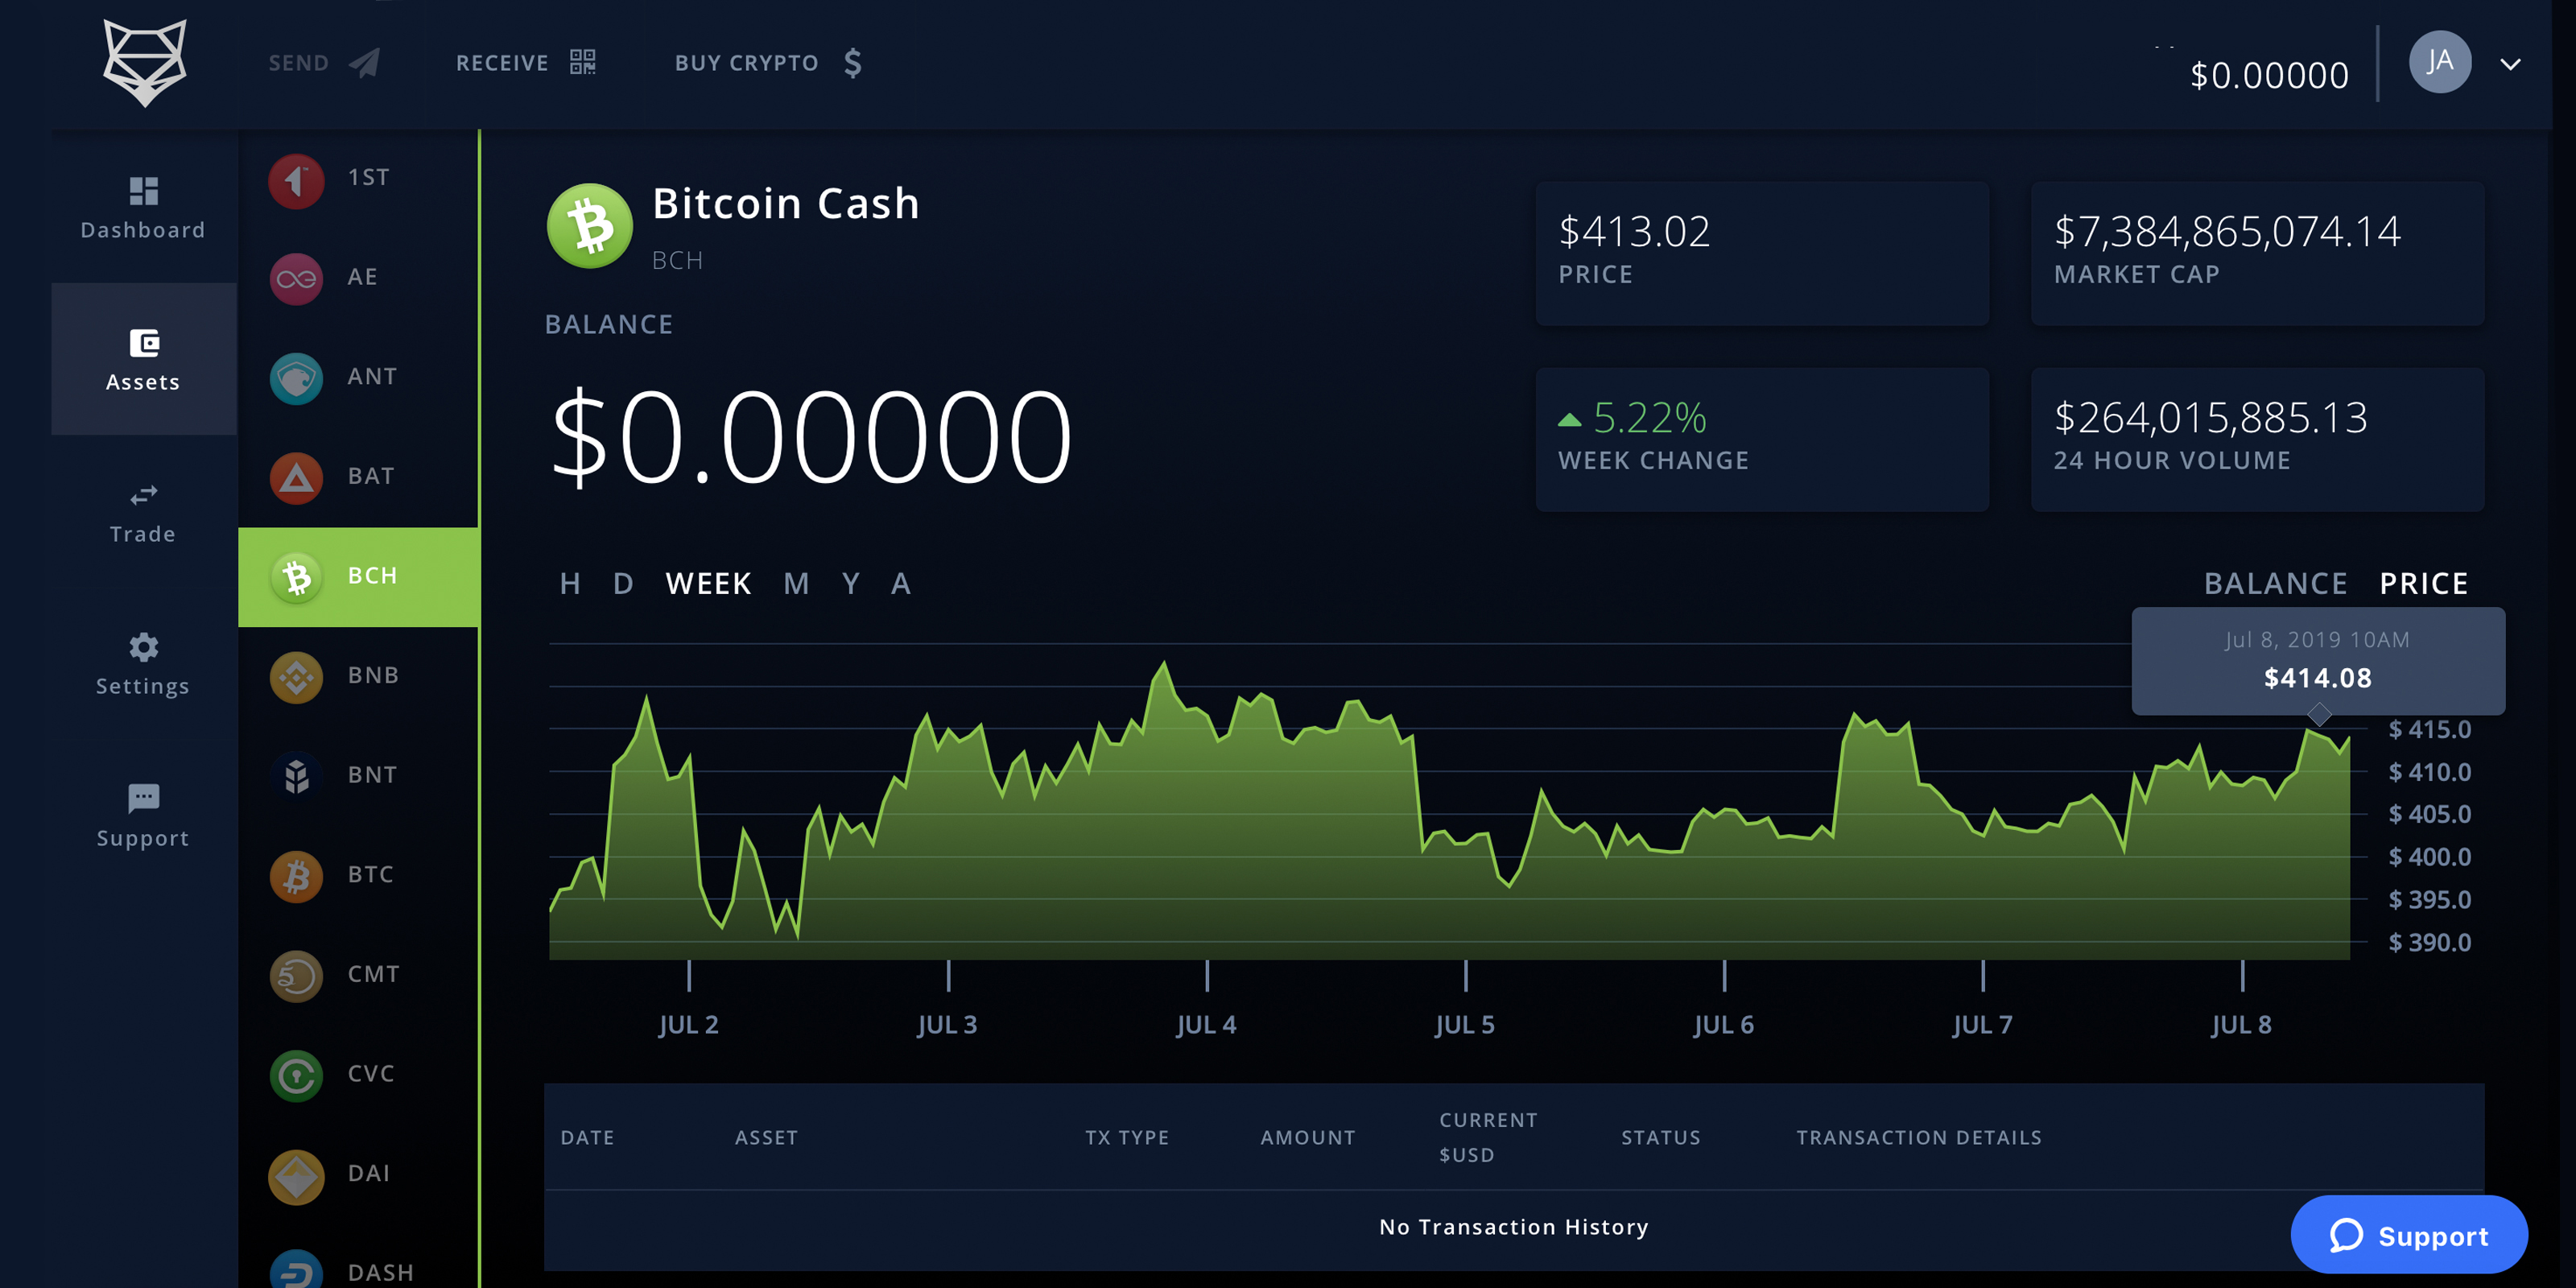Open sidebar Support chat icon

143,798
